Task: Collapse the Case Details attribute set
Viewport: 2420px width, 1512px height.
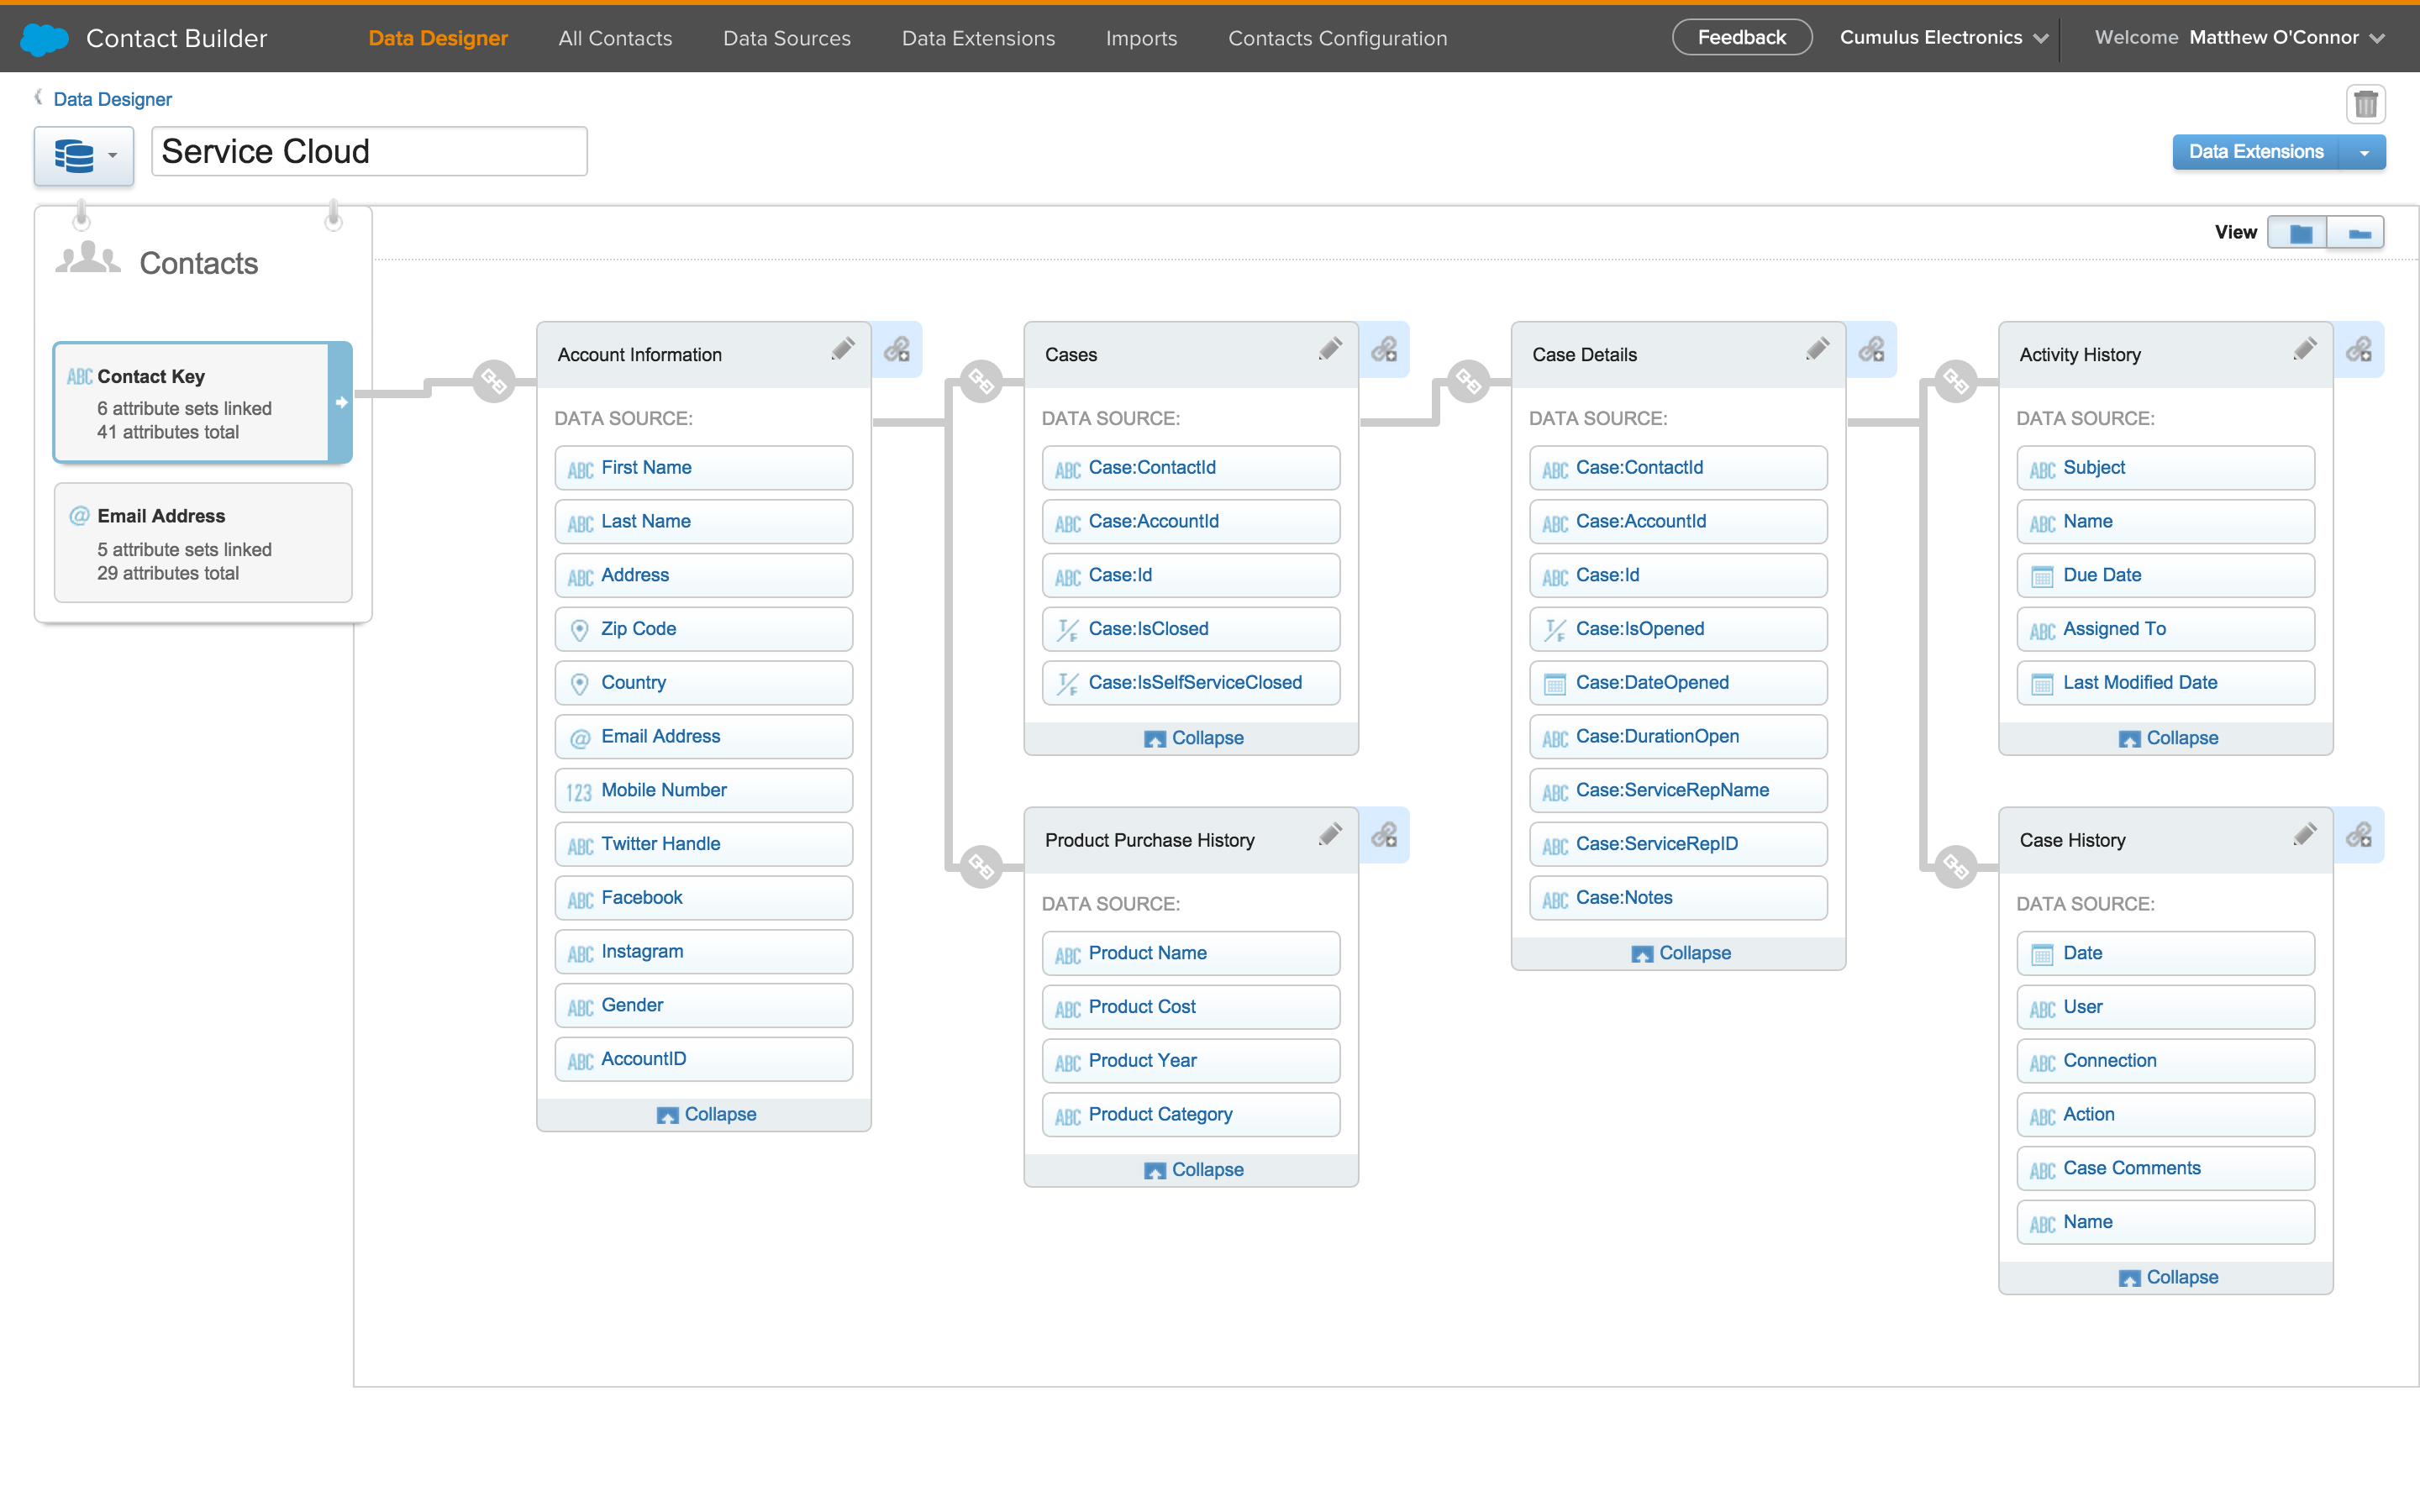Action: [1681, 953]
